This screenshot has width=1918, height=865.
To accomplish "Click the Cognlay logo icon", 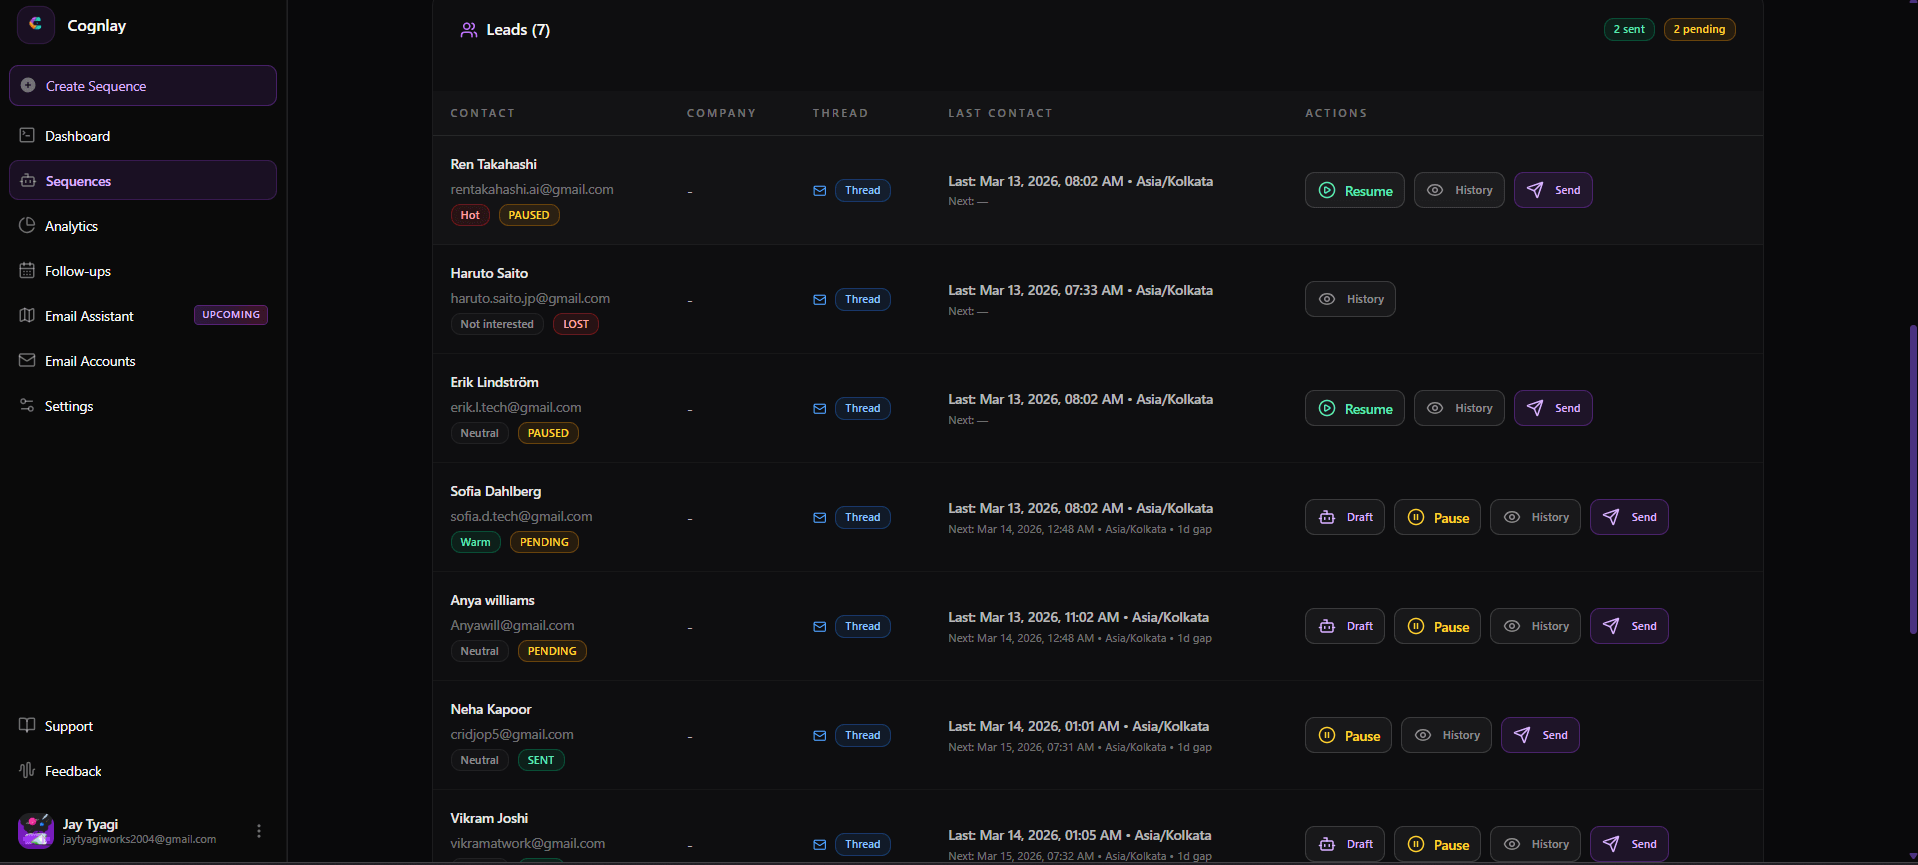I will pyautogui.click(x=36, y=25).
